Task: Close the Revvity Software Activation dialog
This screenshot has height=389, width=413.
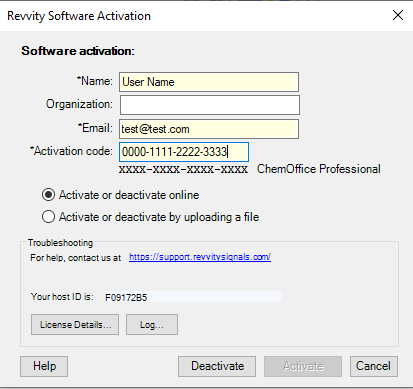Action: tap(398, 15)
